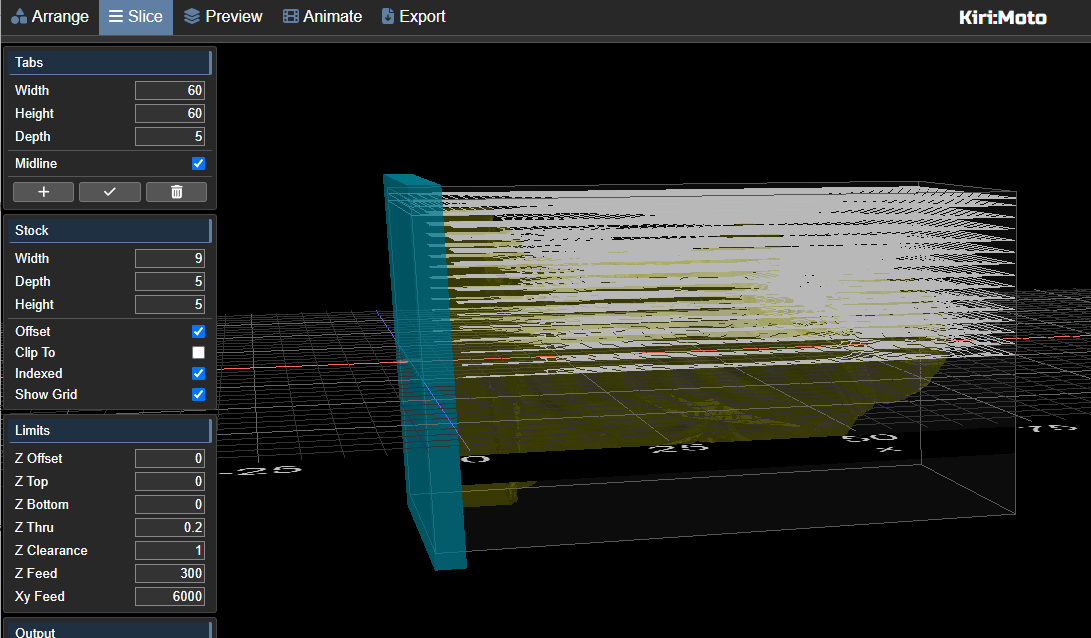Screen dimensions: 1091x638
Task: Collapse the Stock panel header
Action: click(x=109, y=230)
